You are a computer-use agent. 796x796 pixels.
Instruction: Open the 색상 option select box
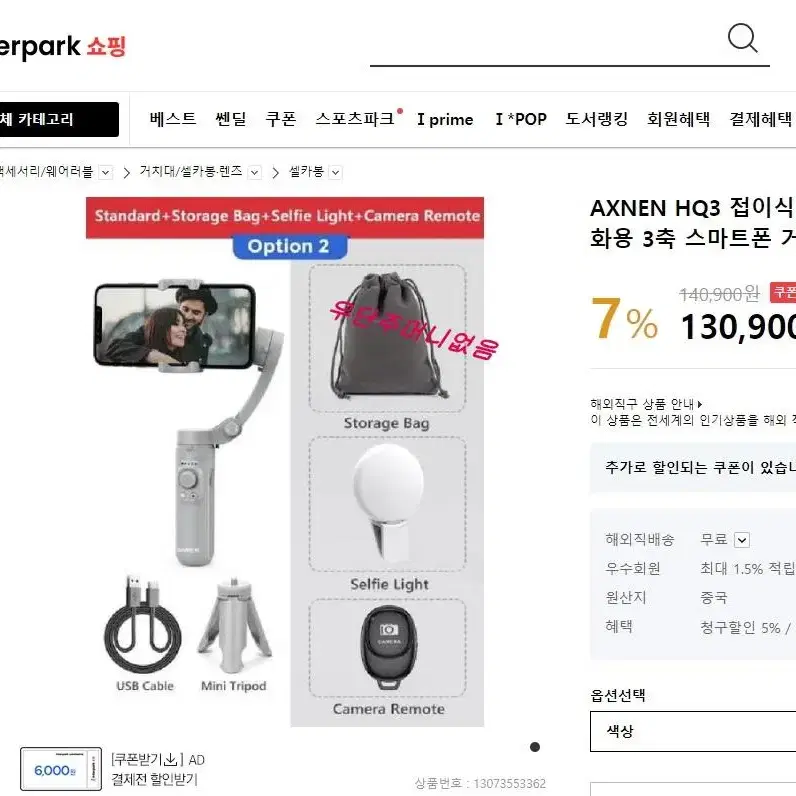coord(693,731)
